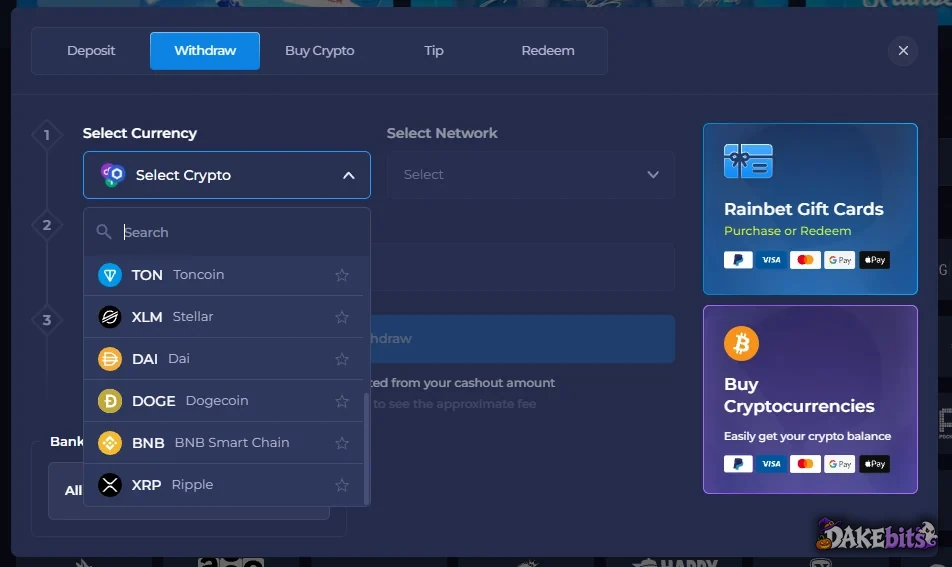Image resolution: width=952 pixels, height=567 pixels.
Task: Click the blue Withdraw submit button
Action: coord(522,339)
